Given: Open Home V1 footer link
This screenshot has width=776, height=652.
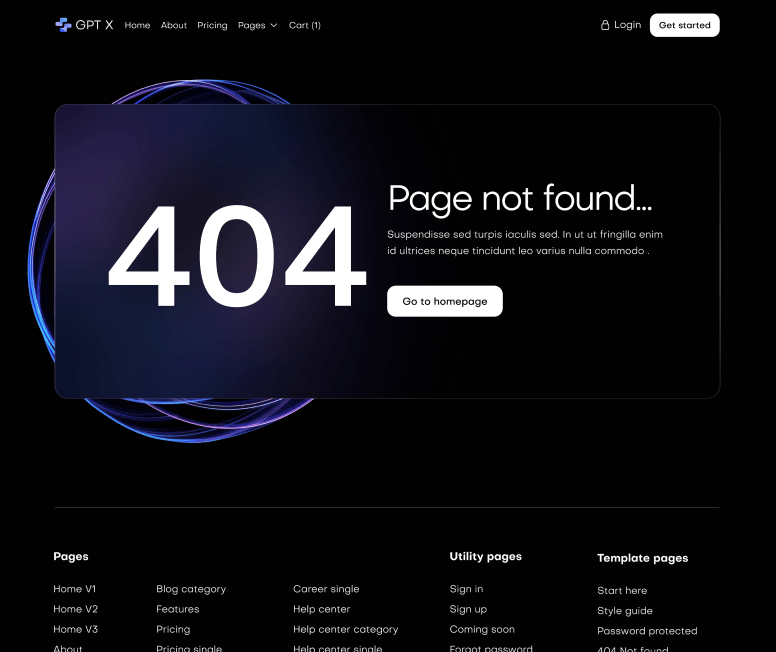Looking at the screenshot, I should 75,589.
